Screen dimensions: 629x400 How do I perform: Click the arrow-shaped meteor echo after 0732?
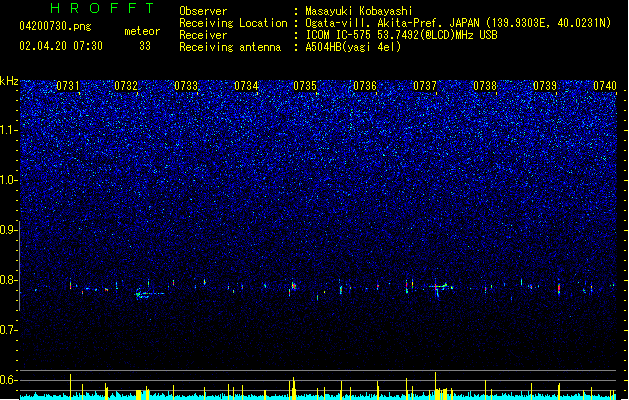149,294
